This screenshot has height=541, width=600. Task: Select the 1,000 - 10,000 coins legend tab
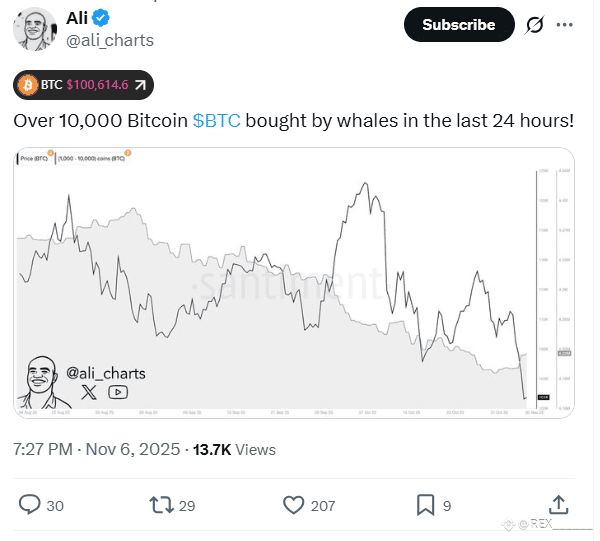pos(92,158)
